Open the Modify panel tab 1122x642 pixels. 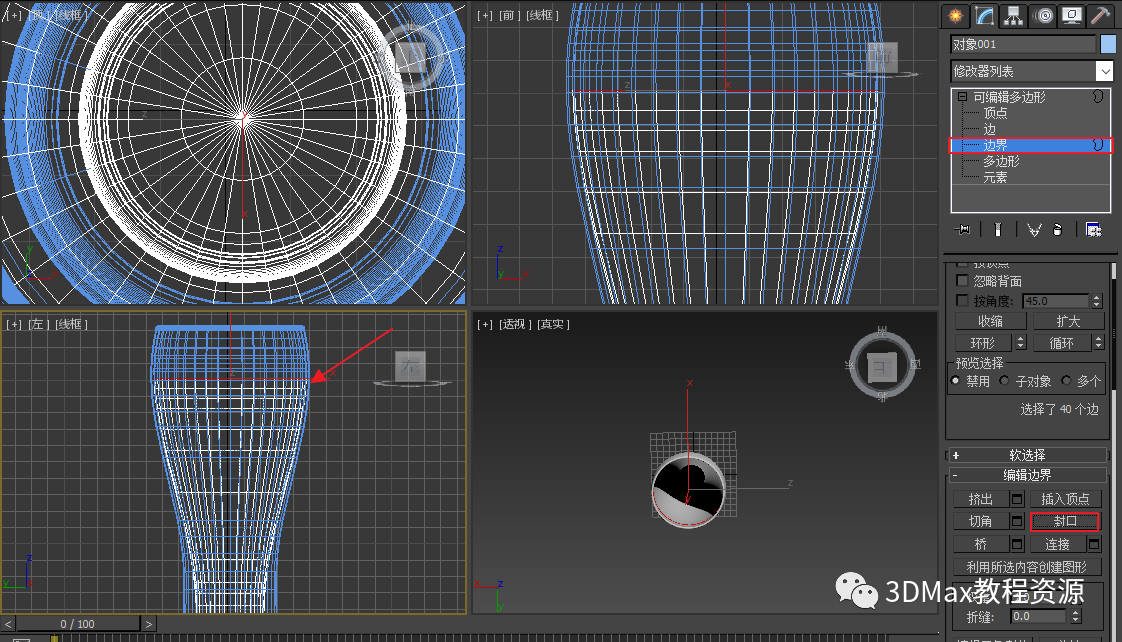point(985,16)
